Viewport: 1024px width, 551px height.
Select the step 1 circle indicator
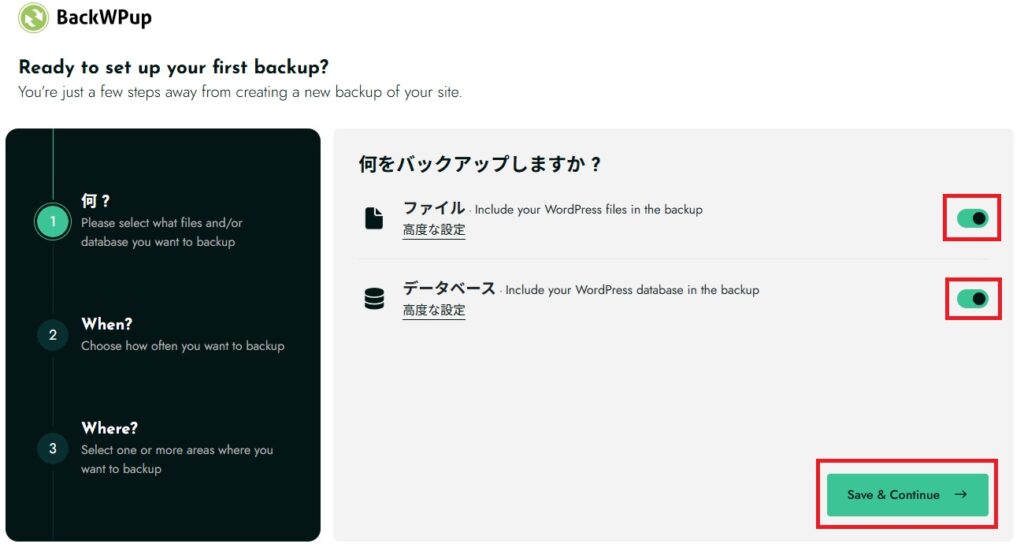[53, 221]
